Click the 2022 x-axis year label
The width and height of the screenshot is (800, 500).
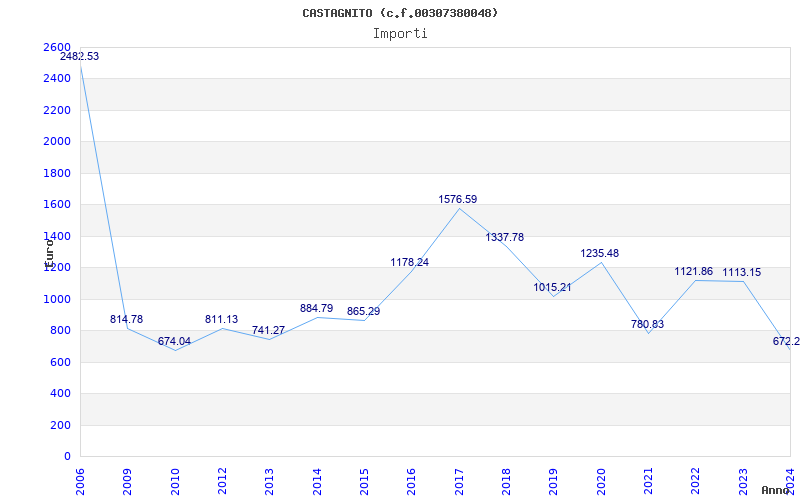[x=696, y=481]
